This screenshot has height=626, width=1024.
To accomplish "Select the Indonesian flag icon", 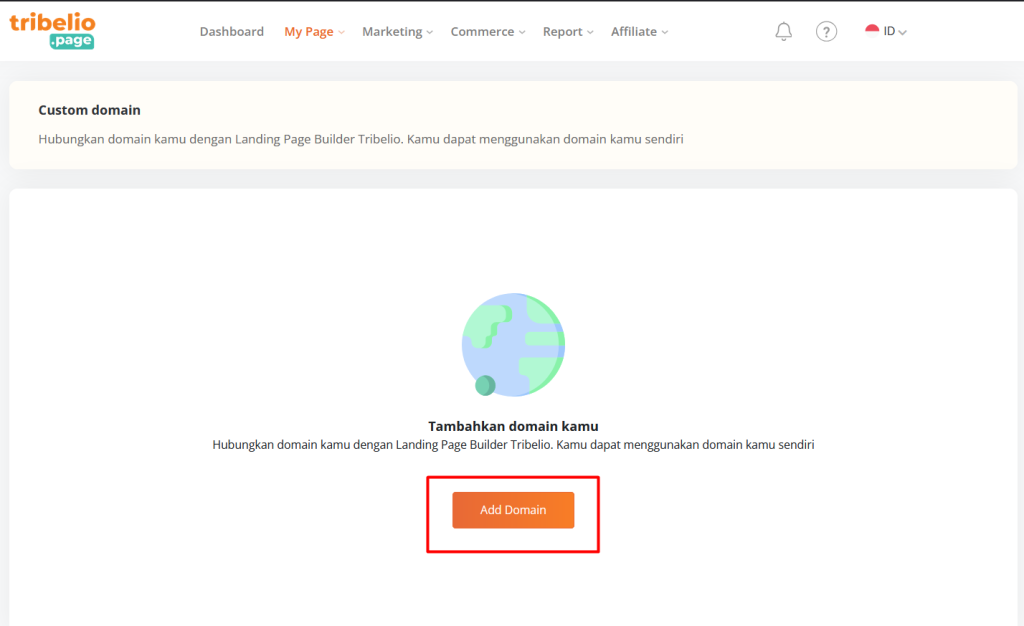I will 871,29.
